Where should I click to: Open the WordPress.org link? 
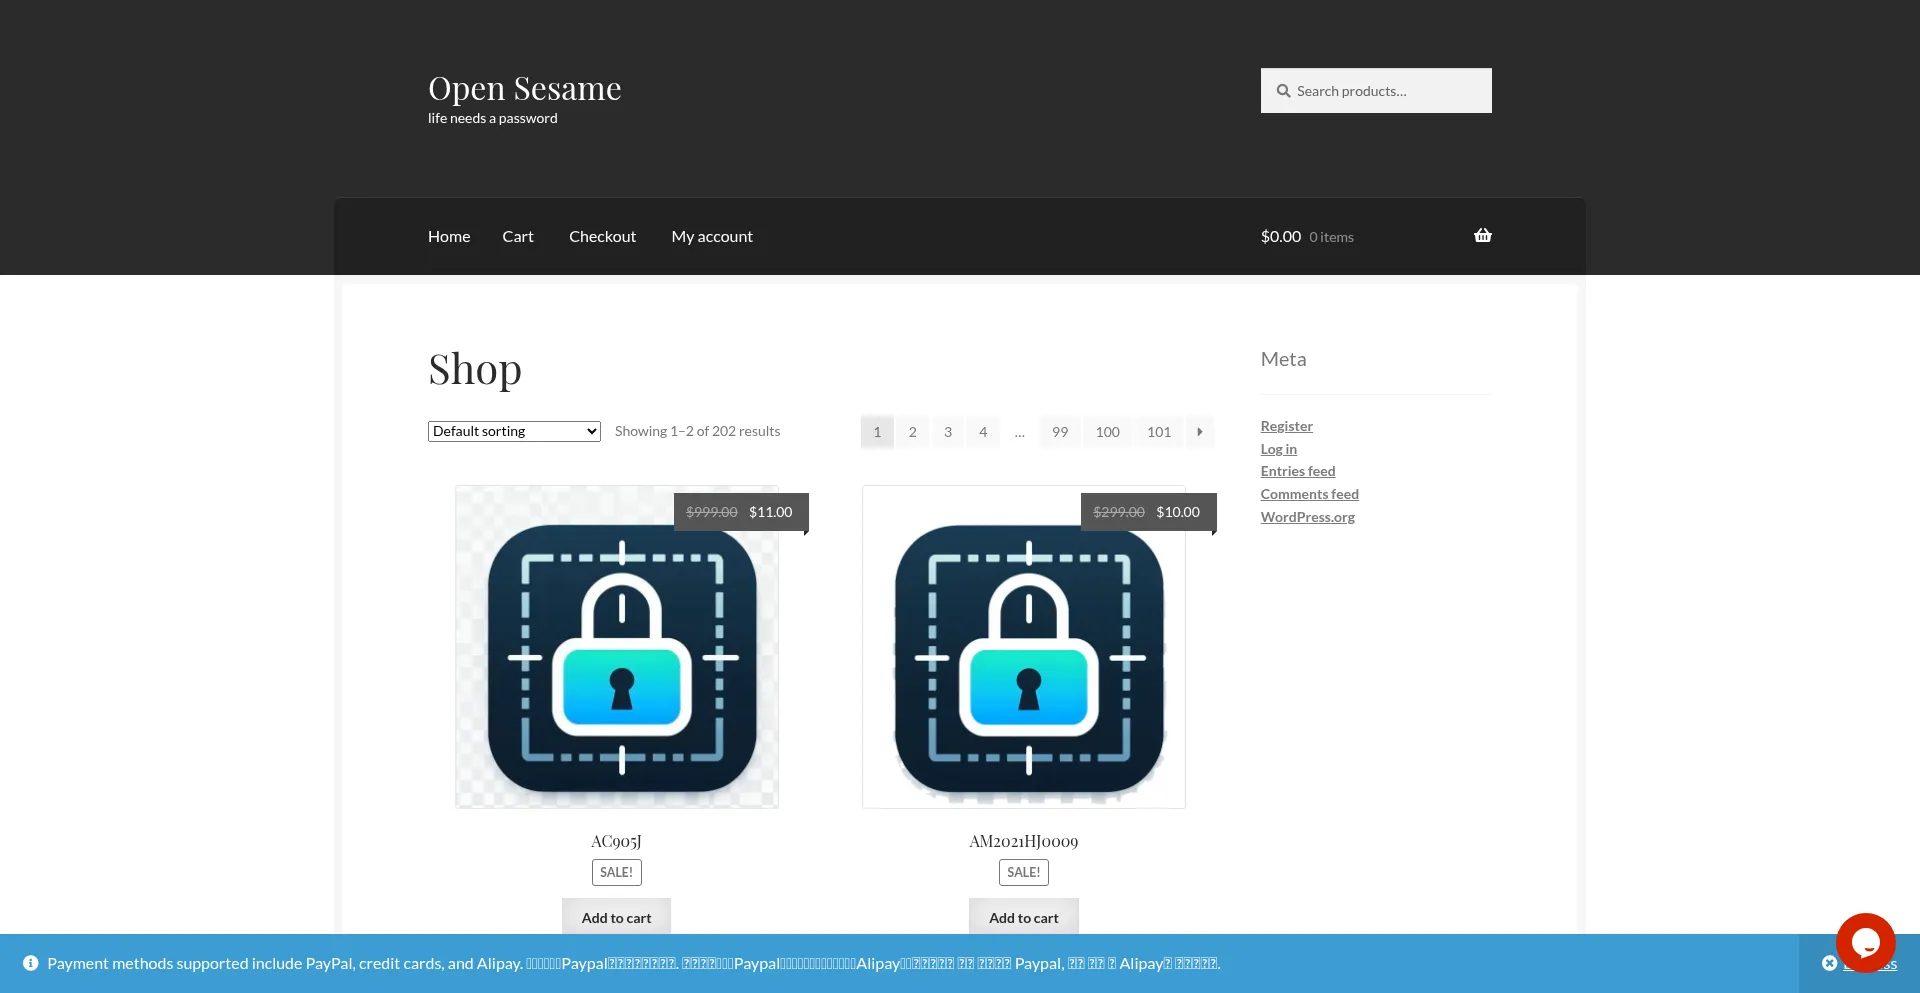1307,517
